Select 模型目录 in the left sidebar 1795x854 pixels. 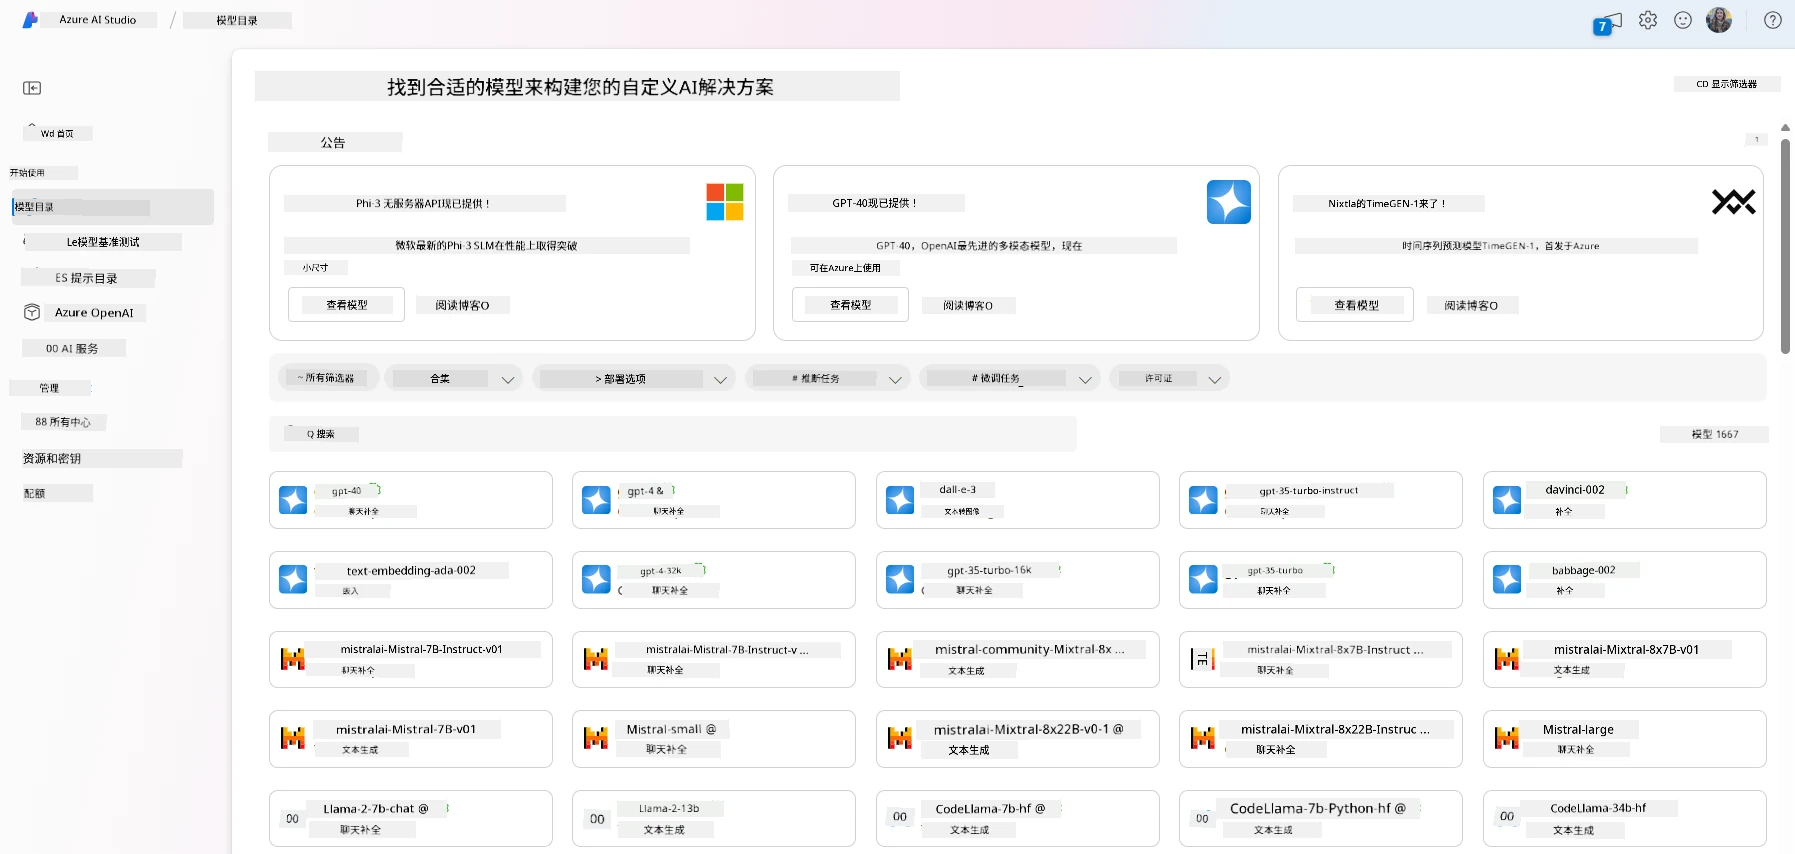pyautogui.click(x=113, y=207)
